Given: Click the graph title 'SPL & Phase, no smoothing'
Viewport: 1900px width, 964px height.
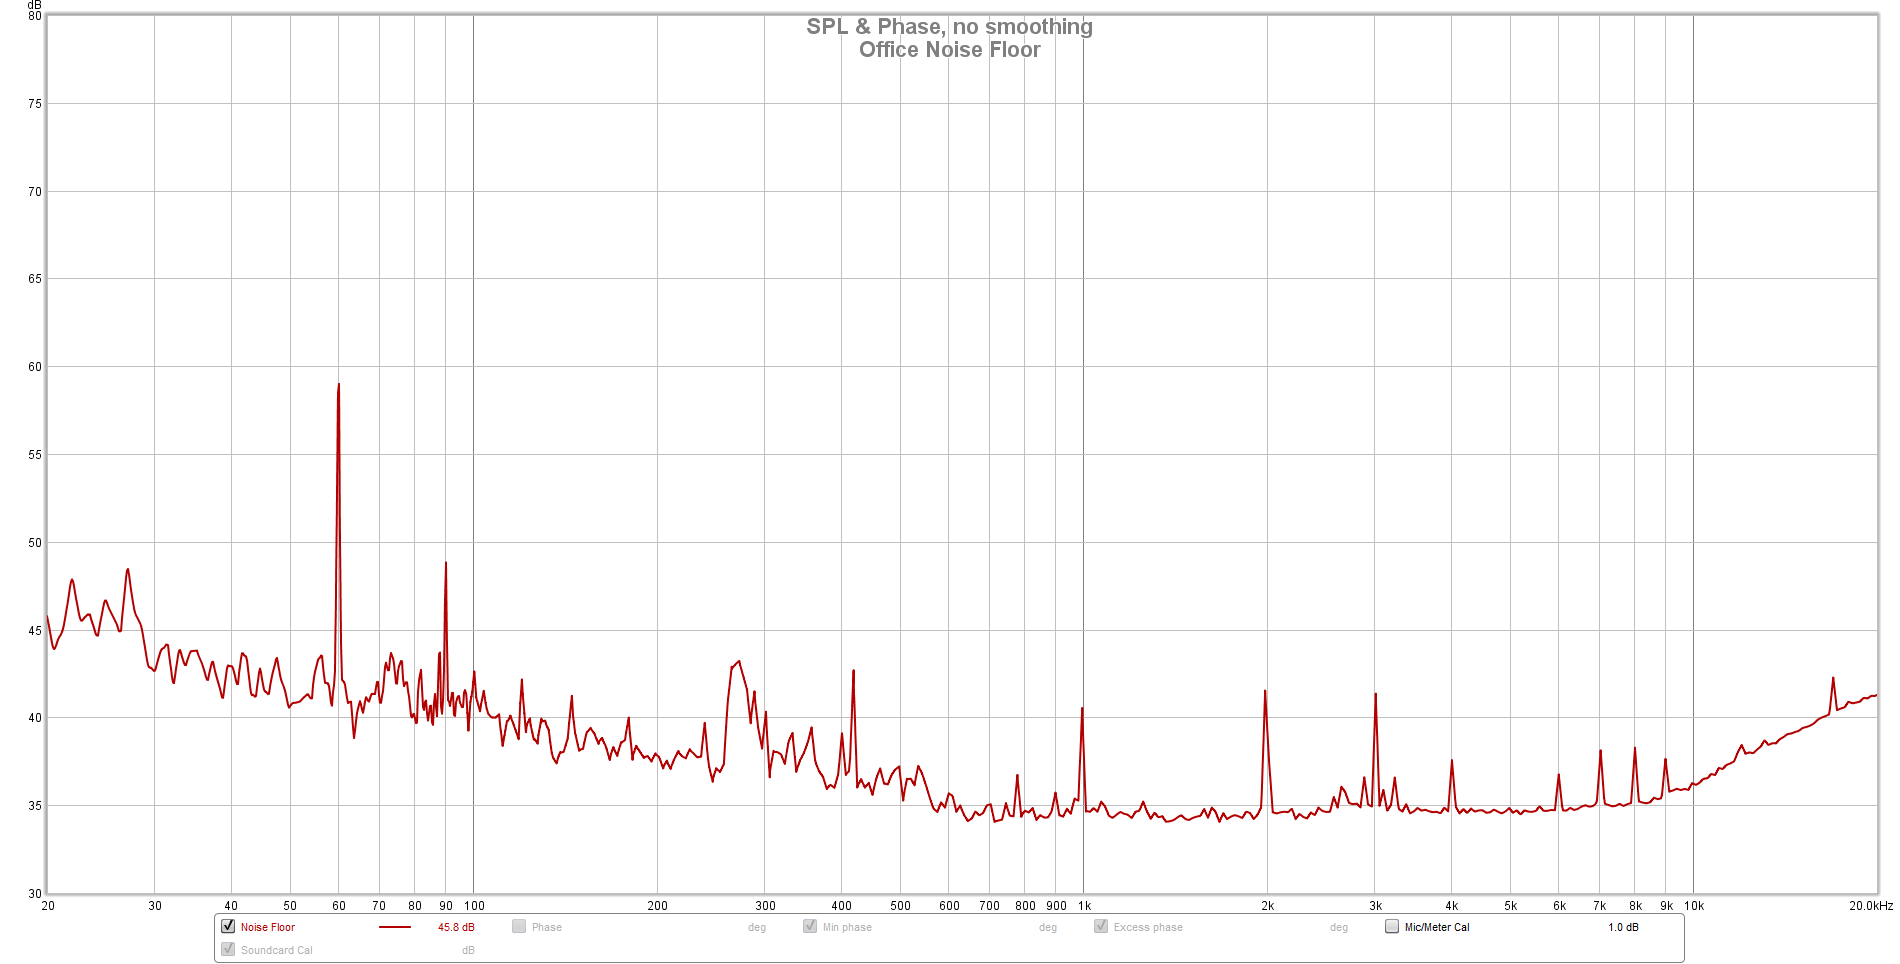Looking at the screenshot, I should pos(950,27).
